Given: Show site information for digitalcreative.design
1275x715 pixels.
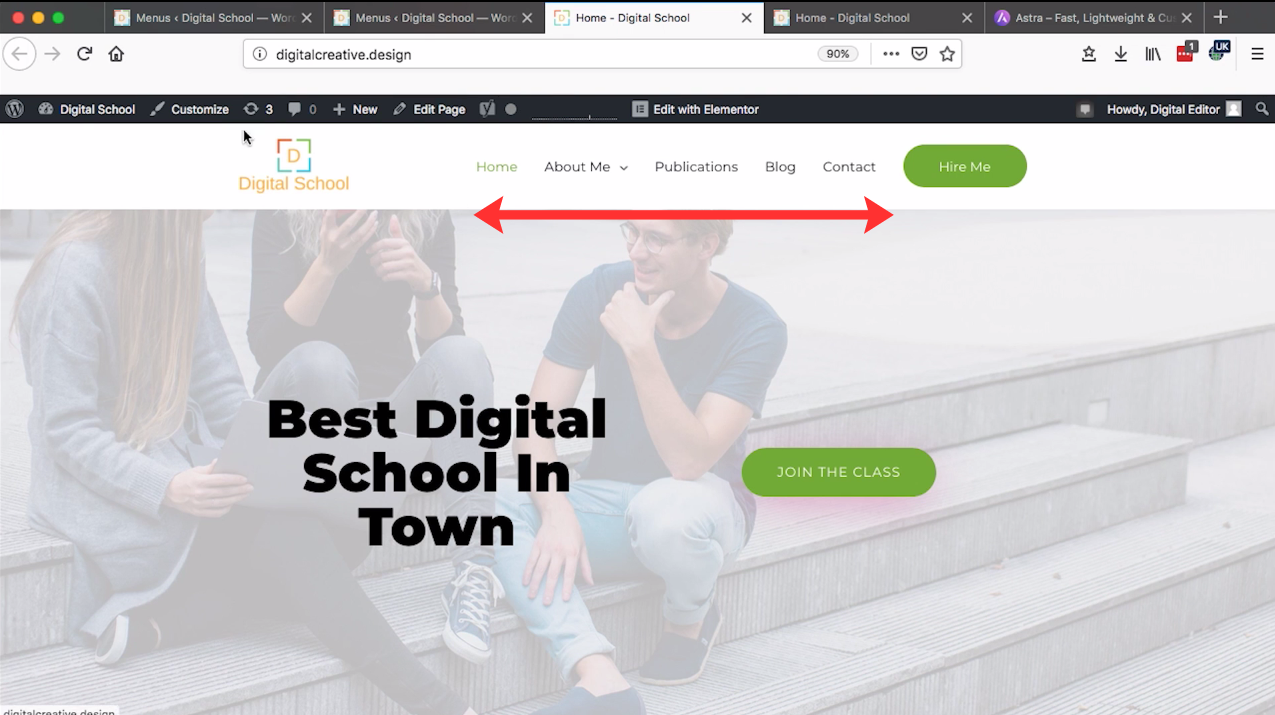Looking at the screenshot, I should click(259, 54).
